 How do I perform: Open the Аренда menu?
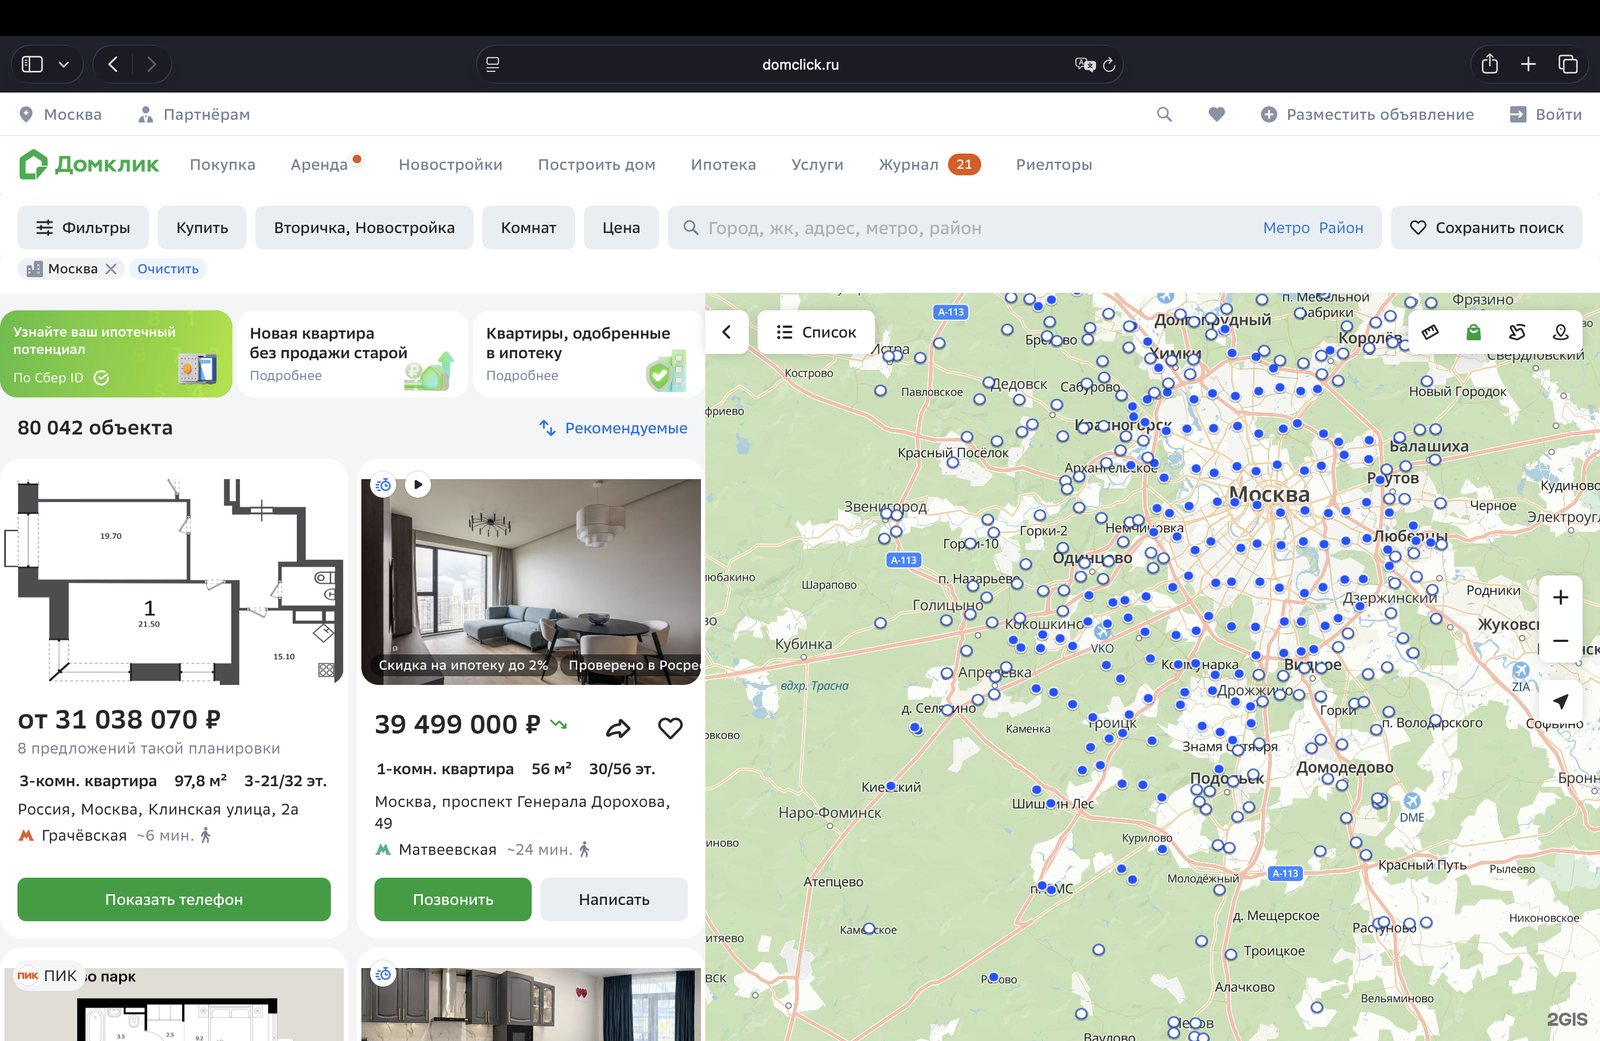click(x=319, y=165)
